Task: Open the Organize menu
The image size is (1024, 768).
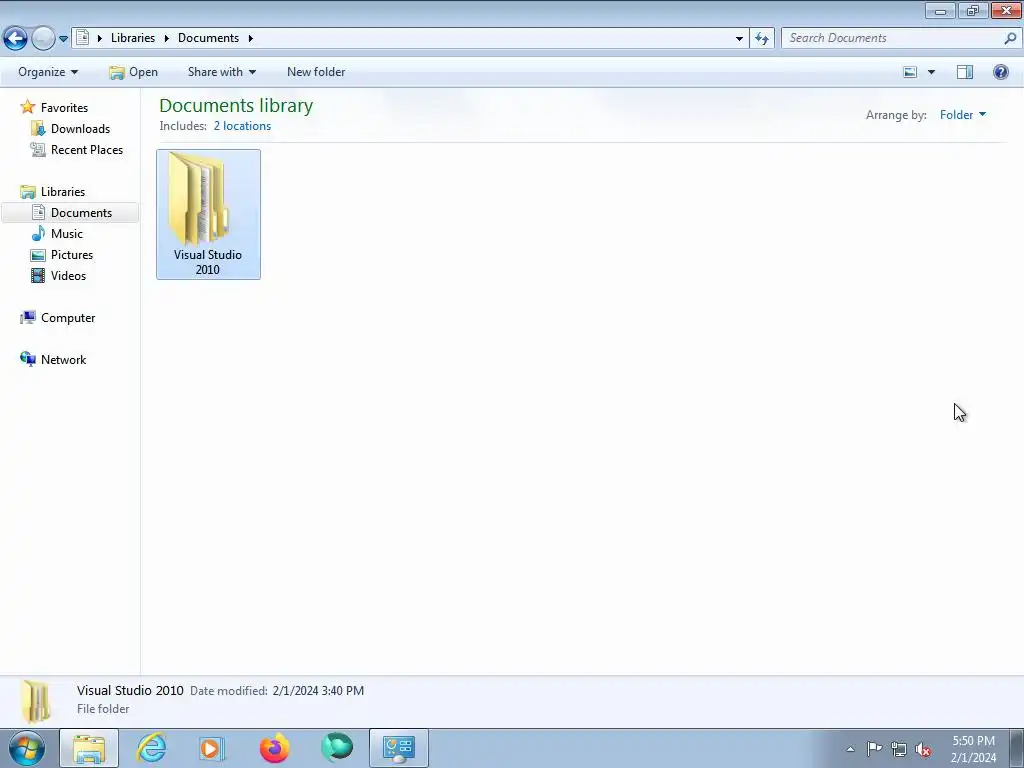Action: tap(48, 72)
